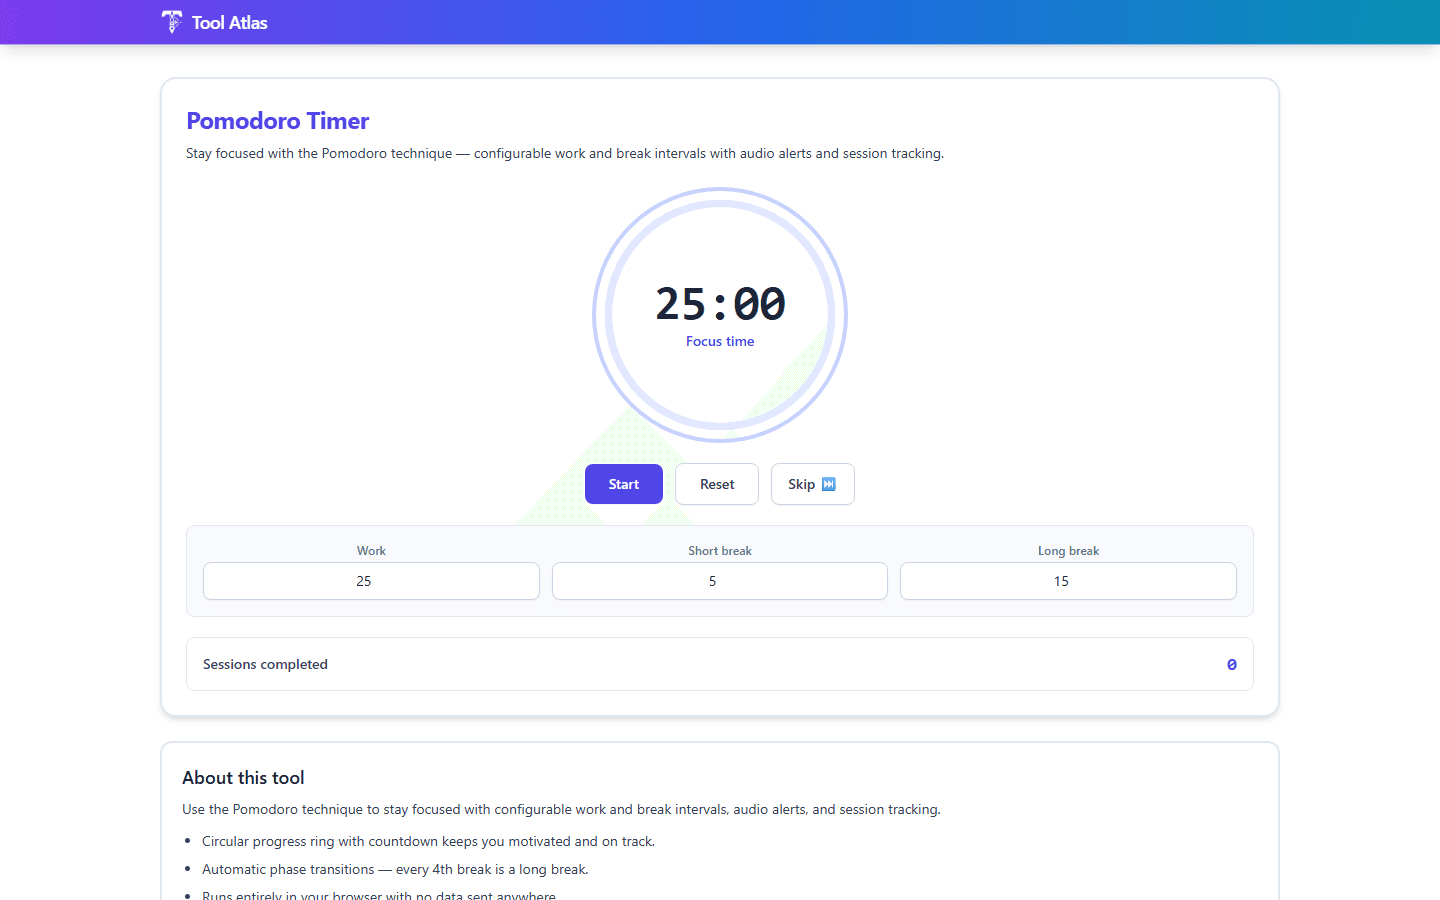Click the Pomodoro Timer page heading
Viewport: 1440px width, 900px height.
coord(277,120)
